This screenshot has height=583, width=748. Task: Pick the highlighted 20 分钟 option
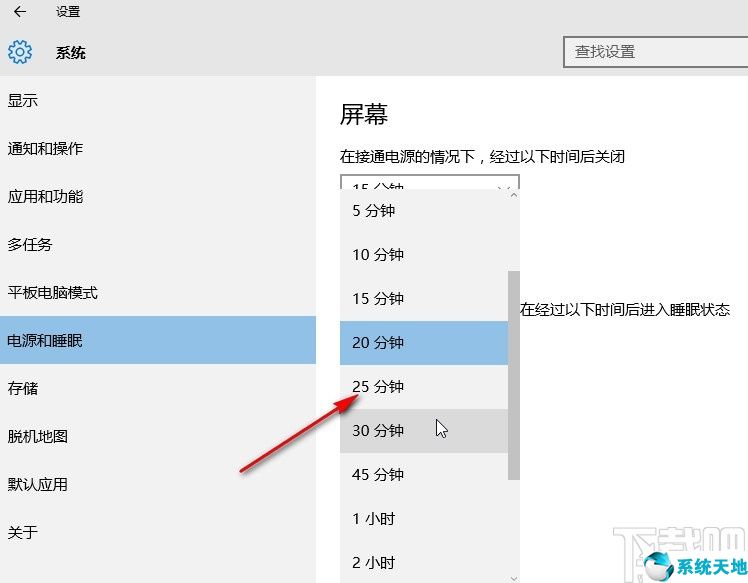coord(424,343)
